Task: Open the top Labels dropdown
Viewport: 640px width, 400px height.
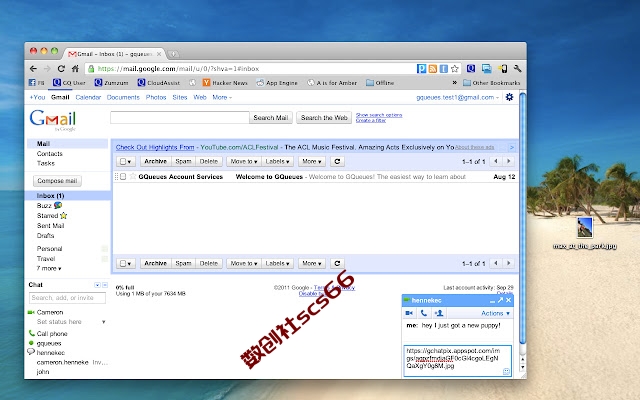Action: coord(277,162)
